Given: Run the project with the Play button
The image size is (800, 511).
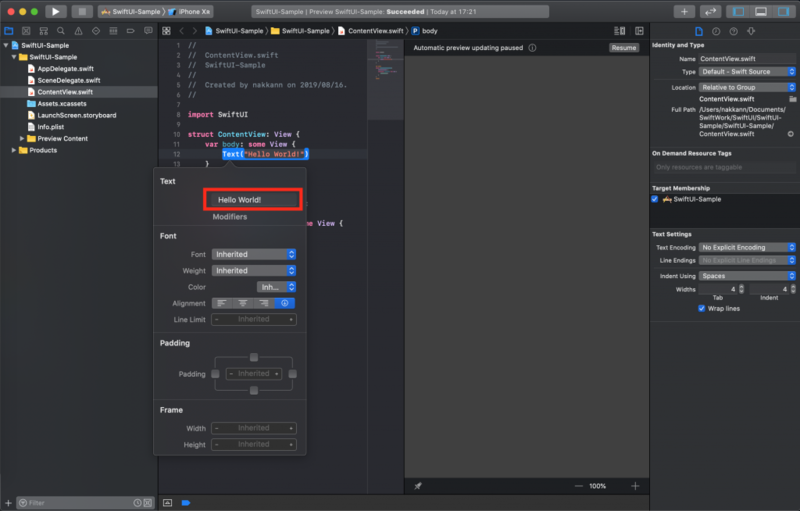Looking at the screenshot, I should click(56, 11).
